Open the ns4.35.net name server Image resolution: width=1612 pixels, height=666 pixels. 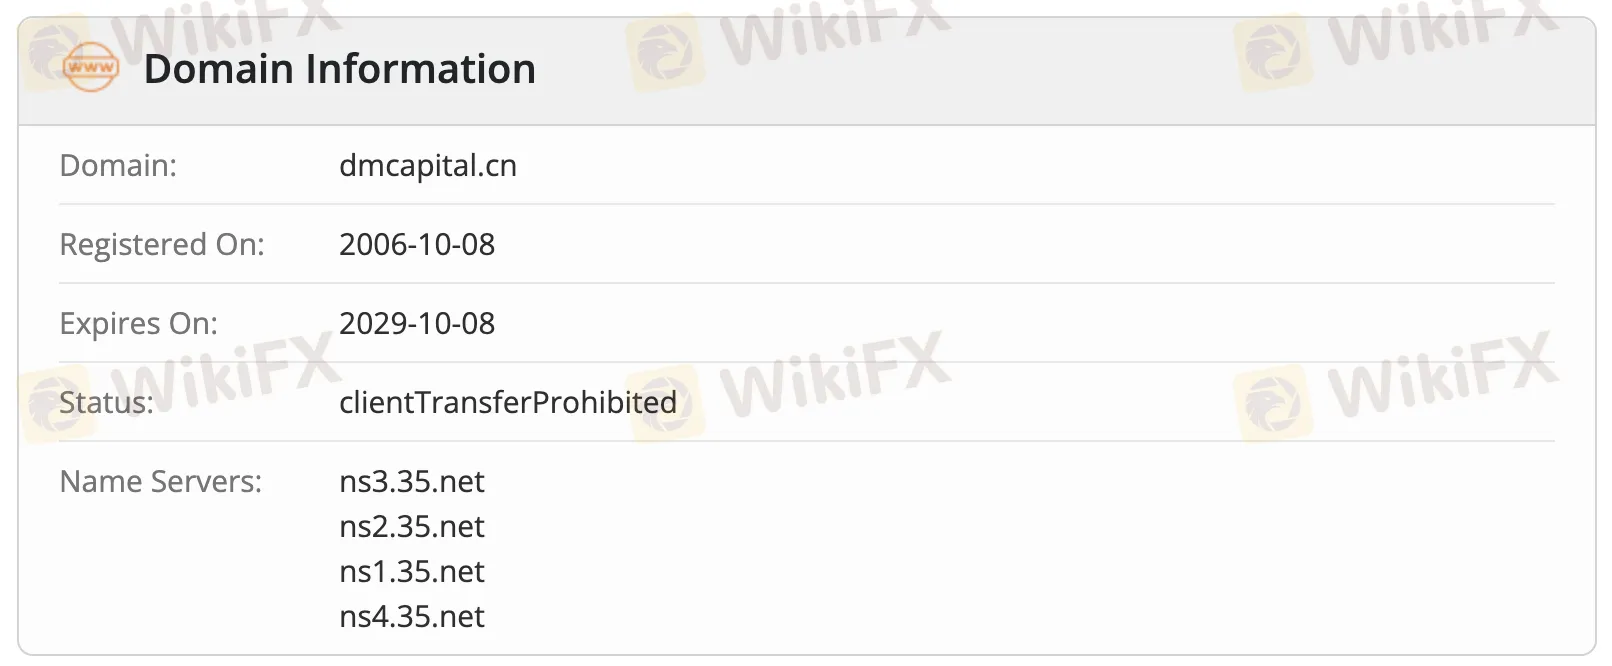[412, 616]
